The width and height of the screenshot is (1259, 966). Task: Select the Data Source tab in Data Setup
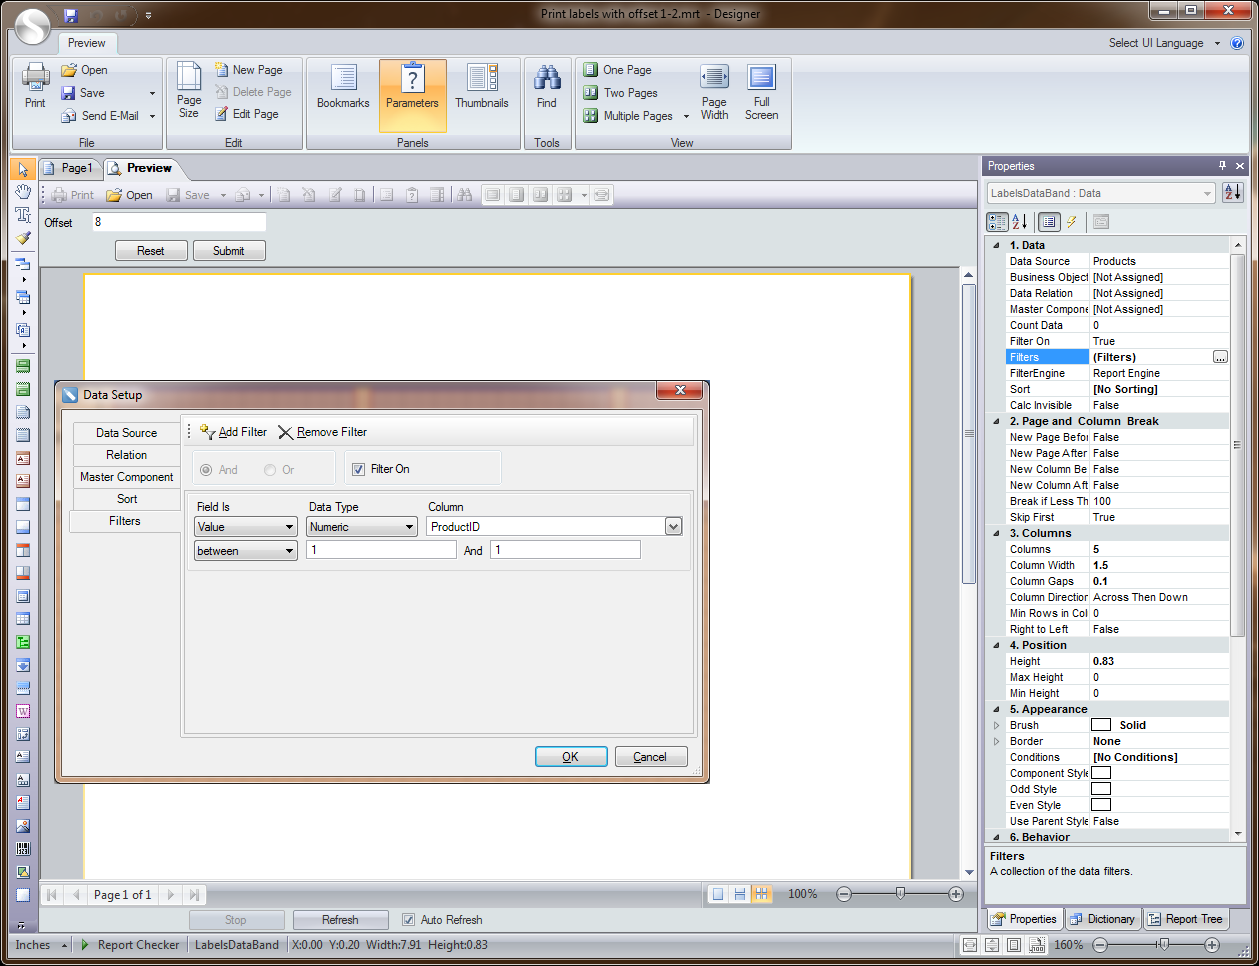[x=126, y=433]
